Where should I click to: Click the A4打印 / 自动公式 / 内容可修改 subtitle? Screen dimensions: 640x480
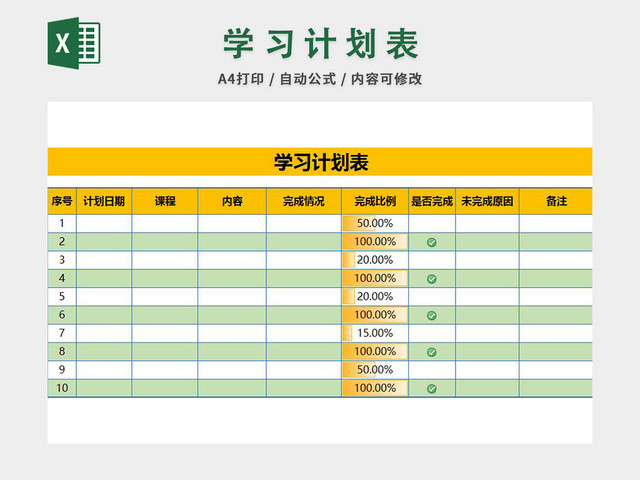pyautogui.click(x=320, y=79)
